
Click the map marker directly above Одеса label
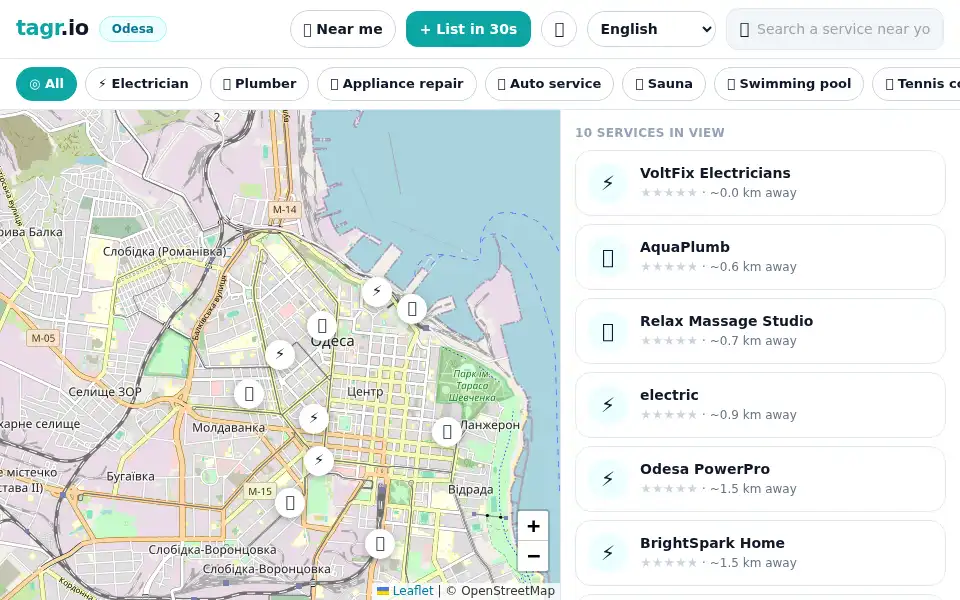click(x=321, y=326)
